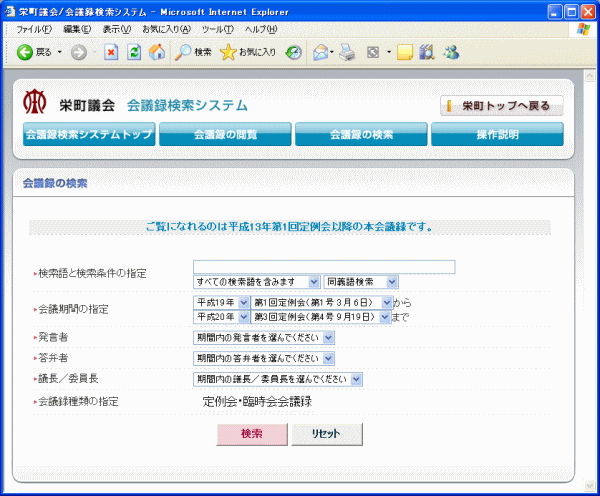Screen dimensions: 600x496
Task: Expand the 同義語検索 dropdown
Action: [361, 282]
